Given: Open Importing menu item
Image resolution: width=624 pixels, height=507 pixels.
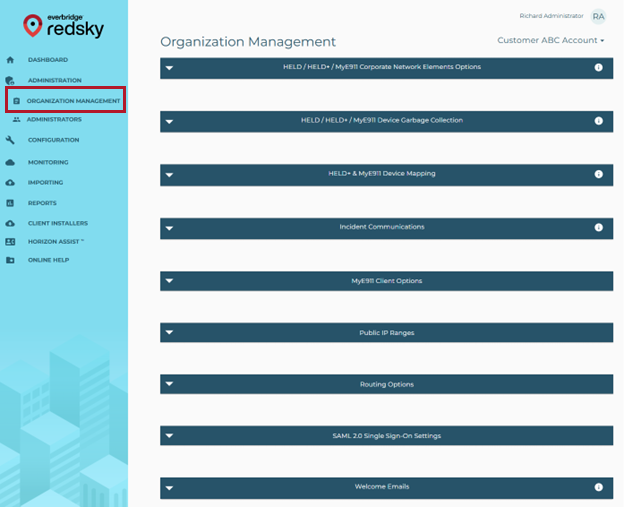Looking at the screenshot, I should click(45, 183).
